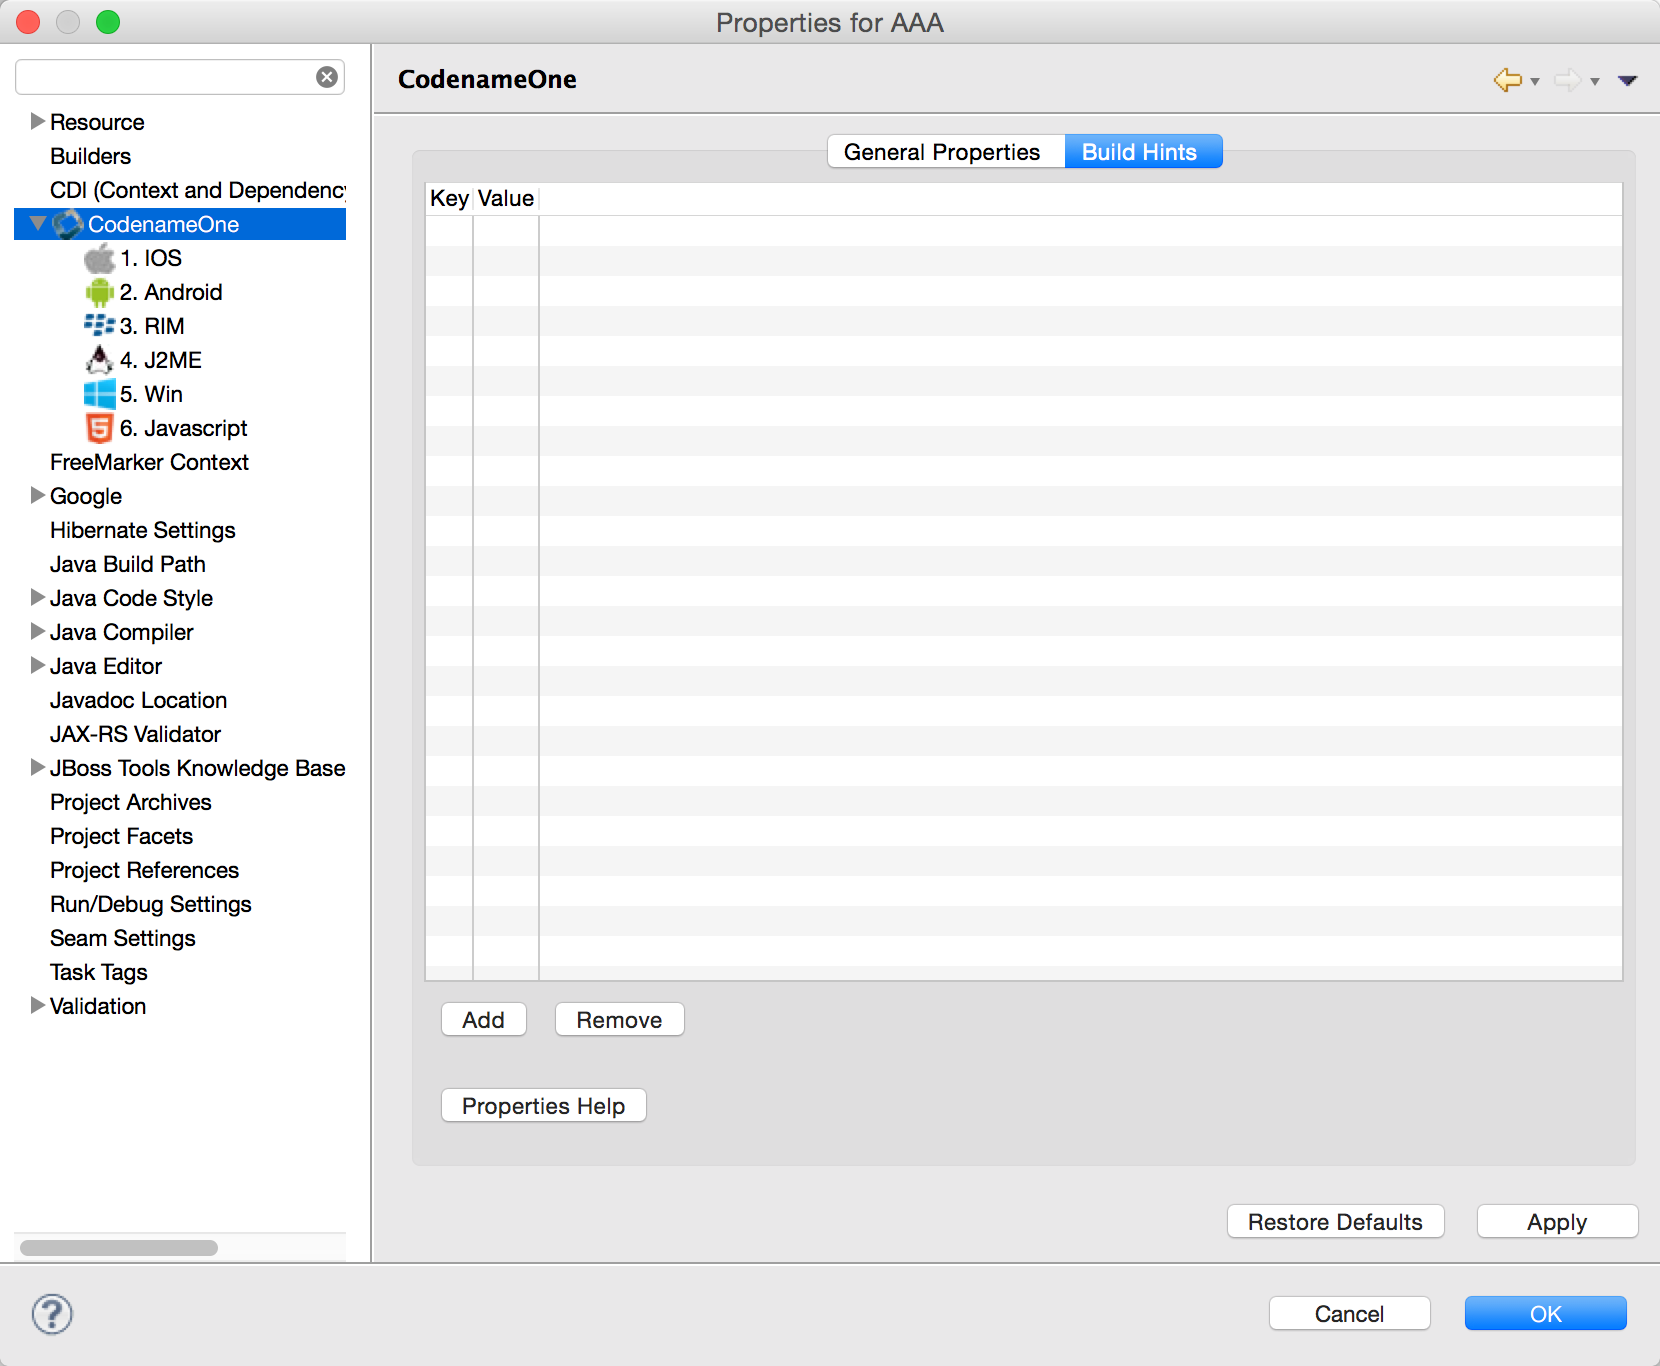Click the forward navigation arrow icon

tap(1568, 80)
